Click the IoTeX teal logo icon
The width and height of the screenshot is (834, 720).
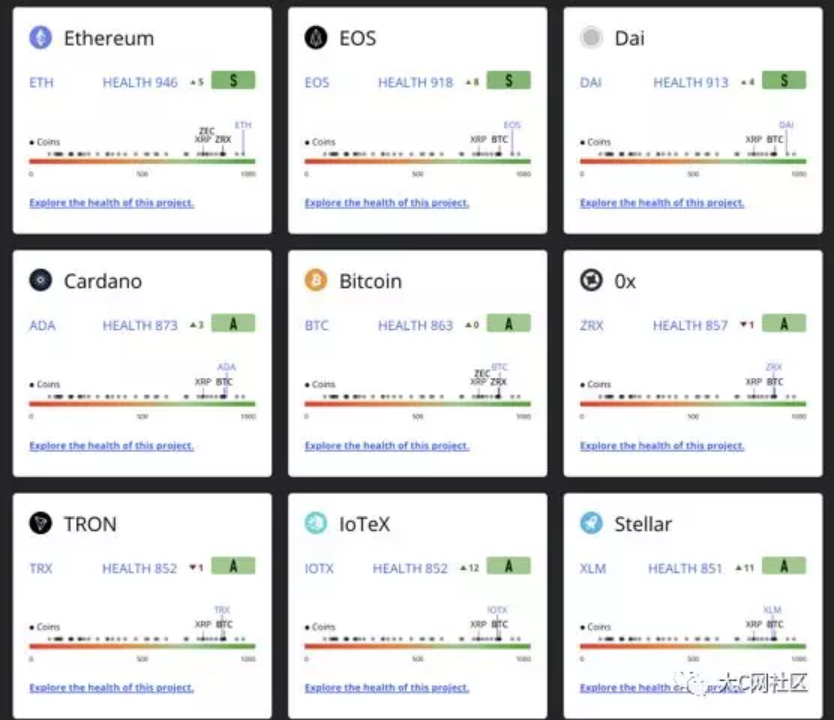pos(316,523)
